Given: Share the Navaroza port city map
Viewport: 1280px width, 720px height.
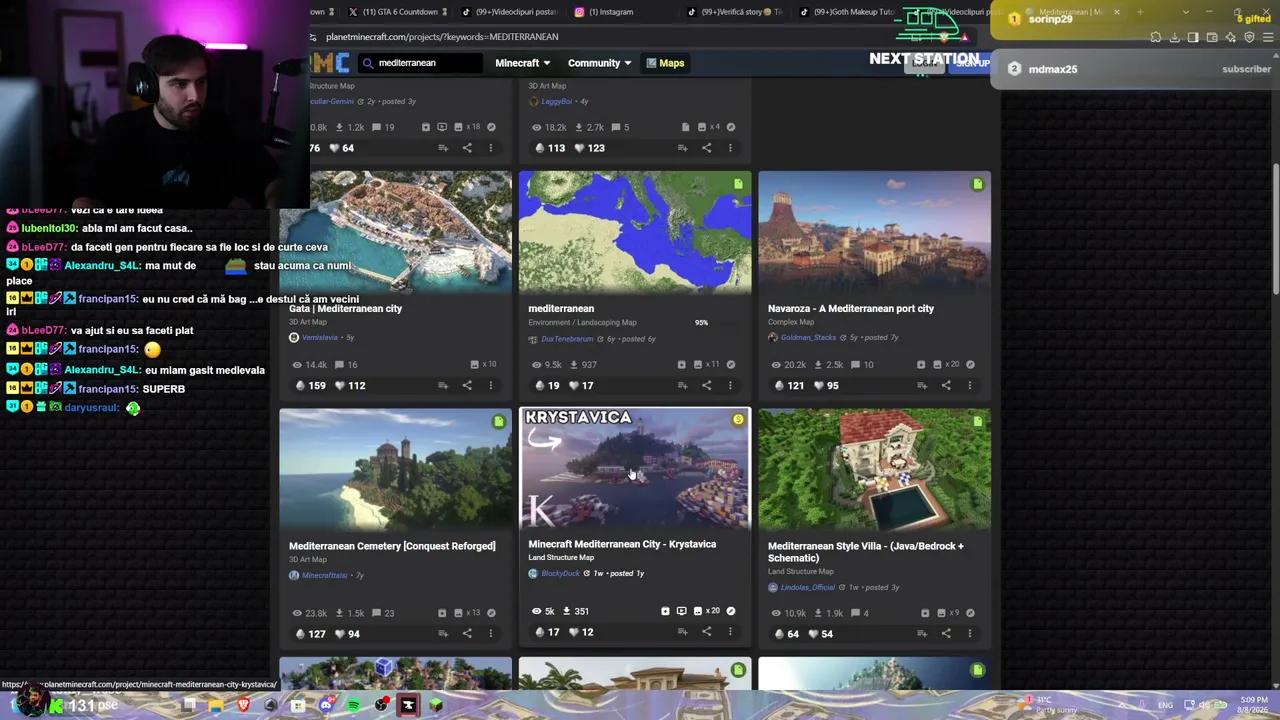Looking at the screenshot, I should [946, 385].
